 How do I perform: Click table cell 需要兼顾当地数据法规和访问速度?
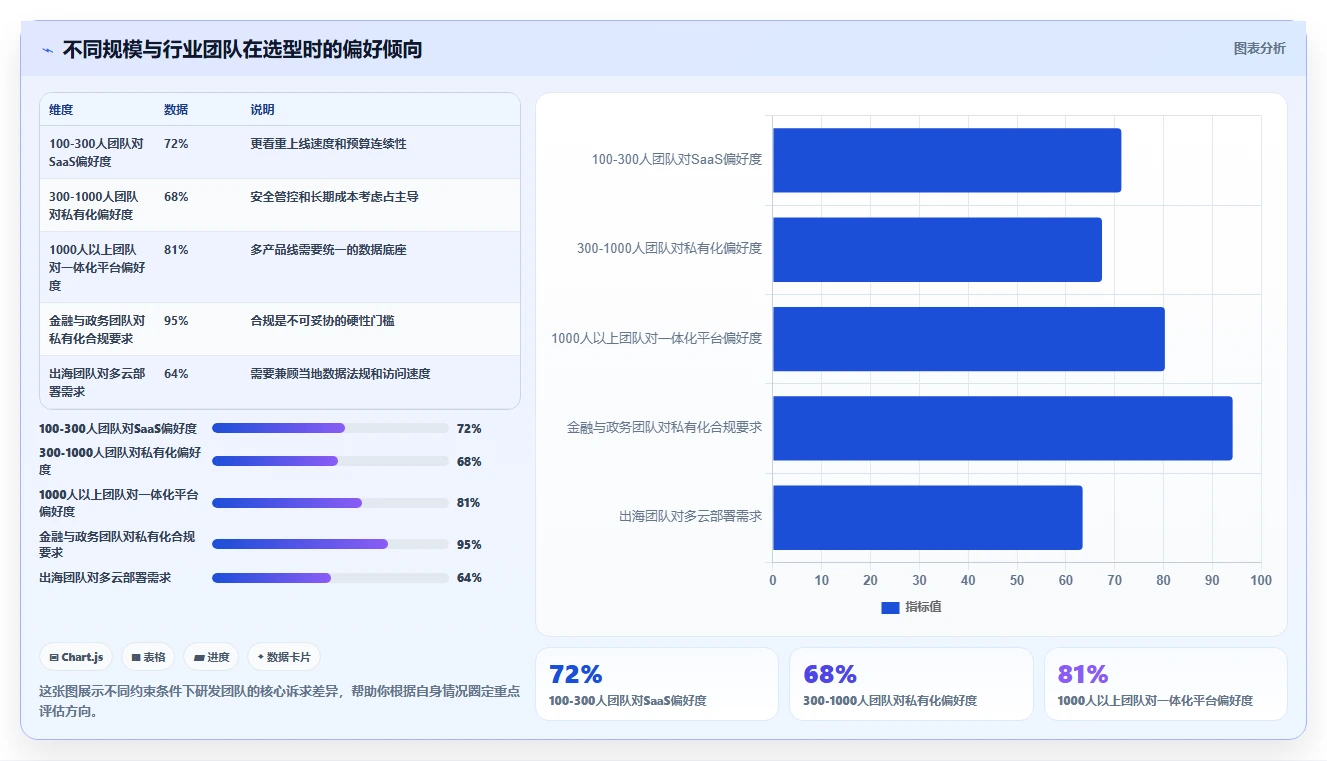click(x=340, y=374)
